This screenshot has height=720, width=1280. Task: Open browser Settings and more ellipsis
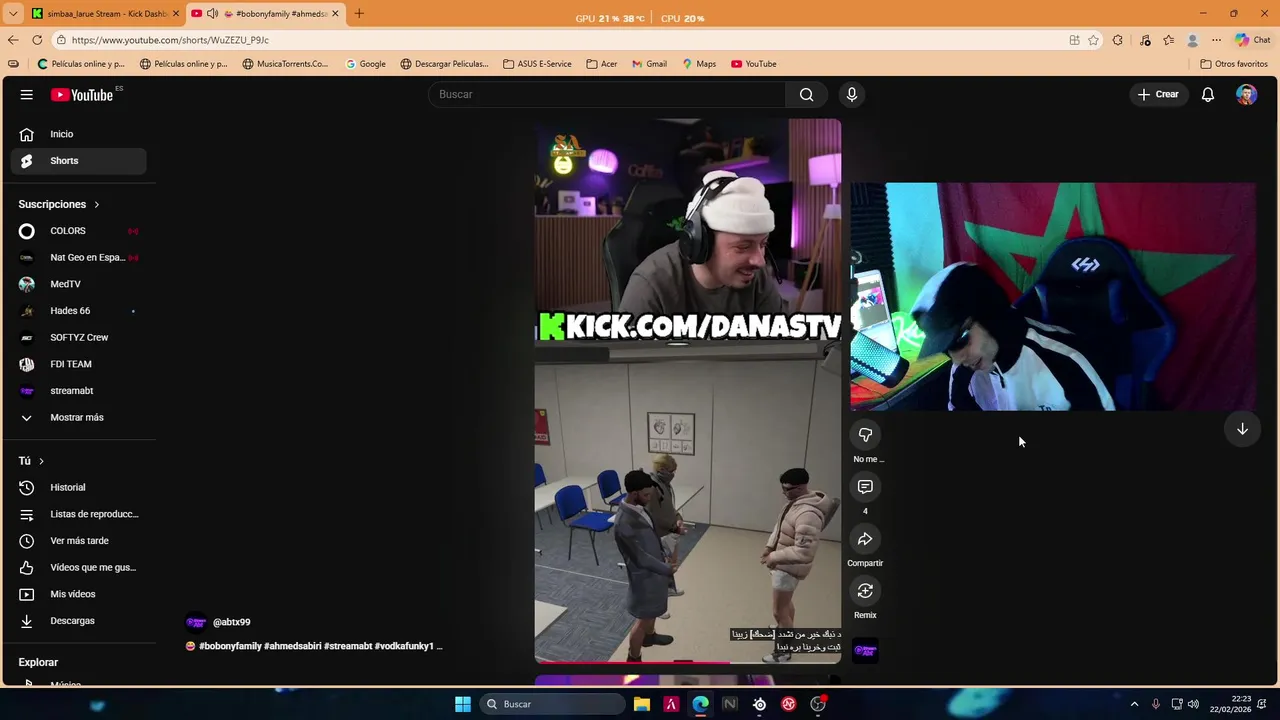pyautogui.click(x=1216, y=40)
